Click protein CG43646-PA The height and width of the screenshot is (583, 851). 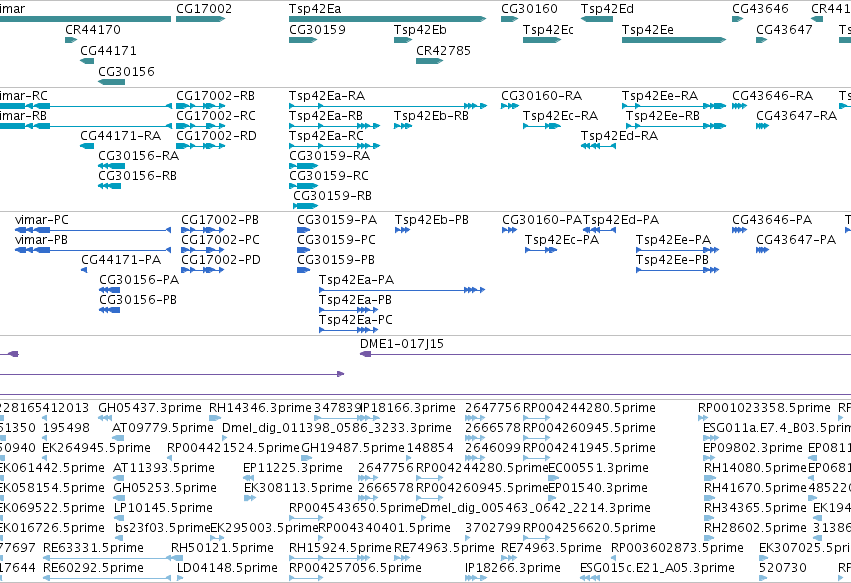[772, 220]
